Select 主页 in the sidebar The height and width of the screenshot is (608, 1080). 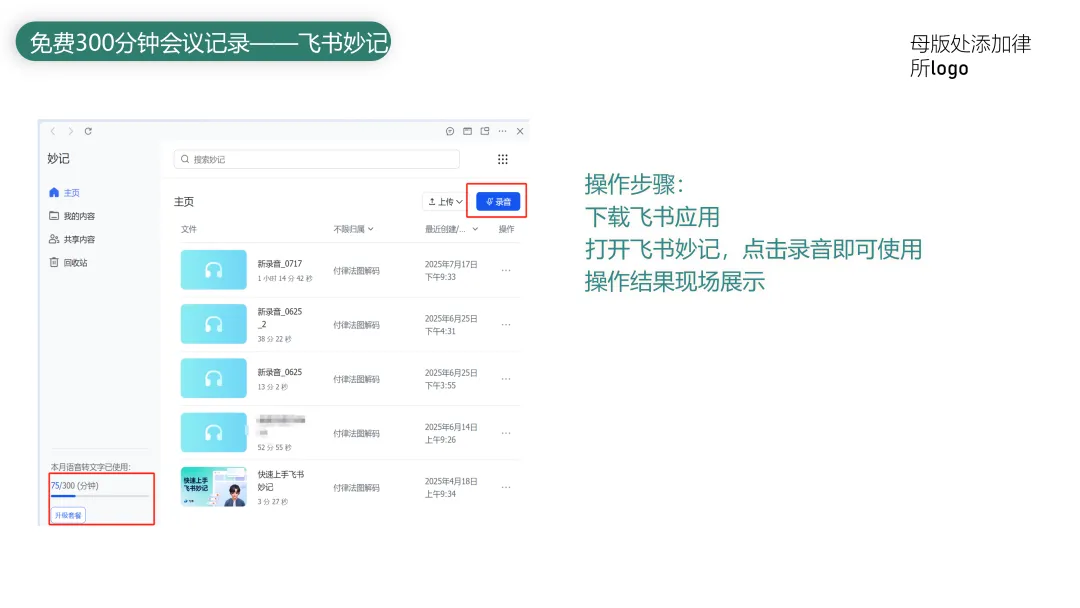coord(65,193)
